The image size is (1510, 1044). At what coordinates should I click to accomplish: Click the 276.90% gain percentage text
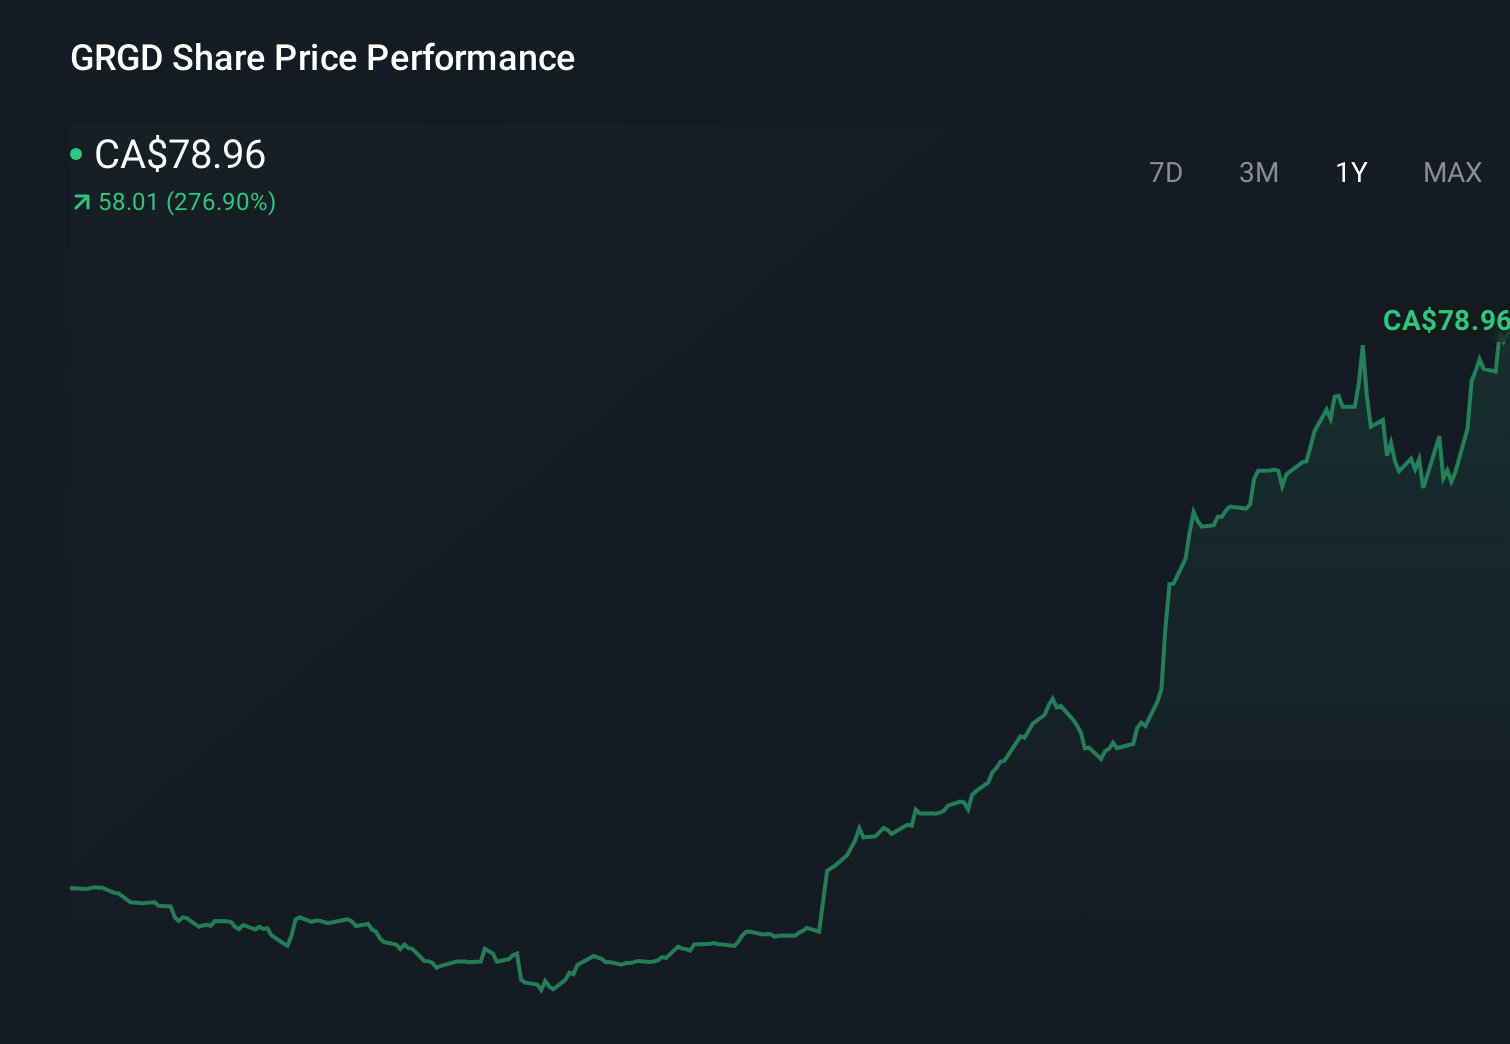tap(222, 202)
